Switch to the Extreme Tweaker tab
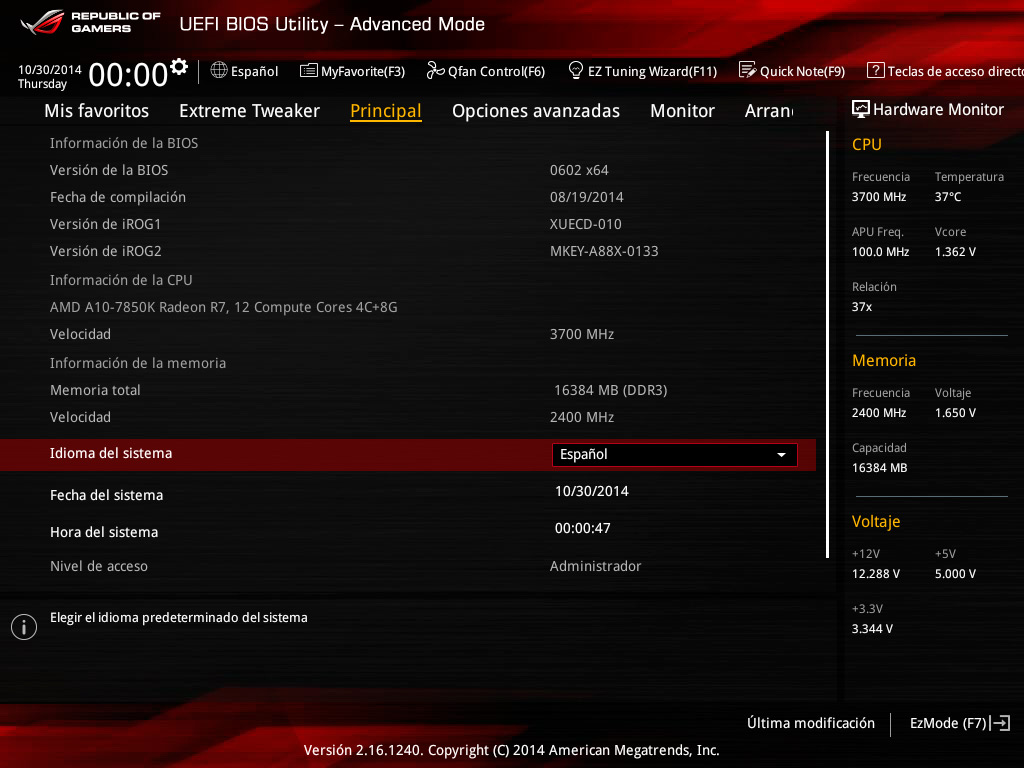Image resolution: width=1024 pixels, height=768 pixels. (249, 111)
